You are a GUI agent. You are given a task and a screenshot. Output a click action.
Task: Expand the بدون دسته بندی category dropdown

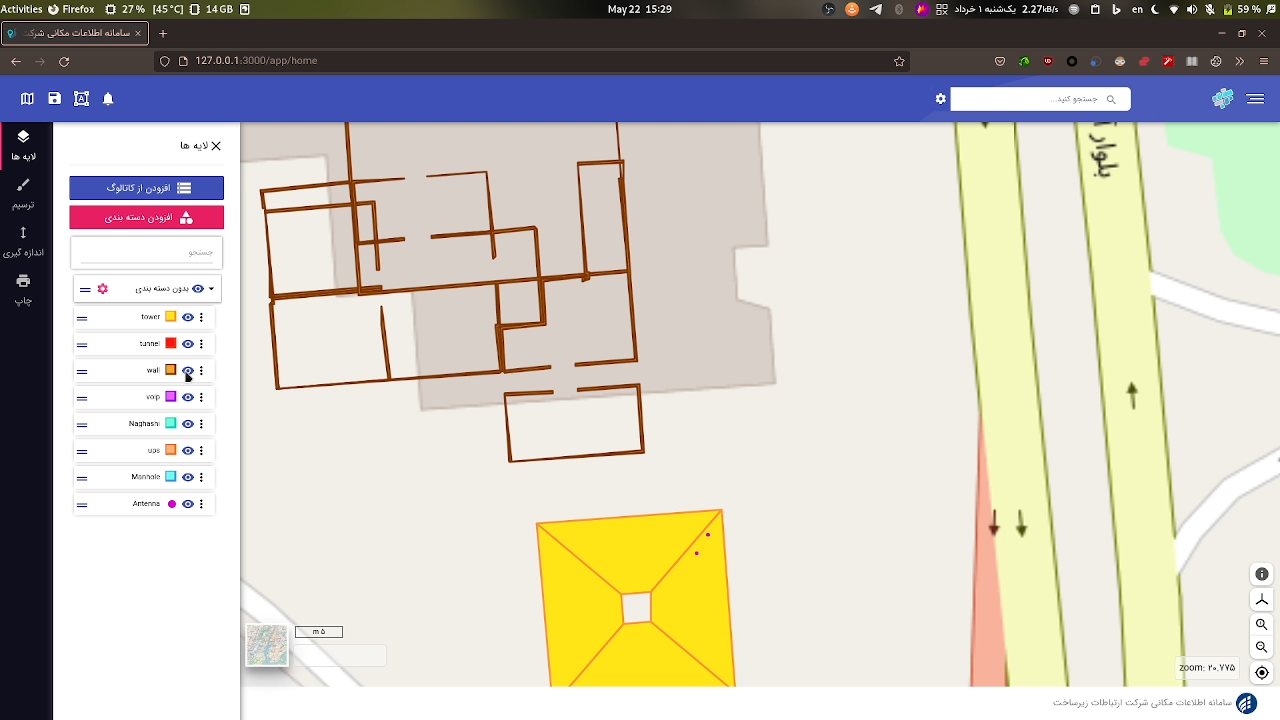coord(211,288)
